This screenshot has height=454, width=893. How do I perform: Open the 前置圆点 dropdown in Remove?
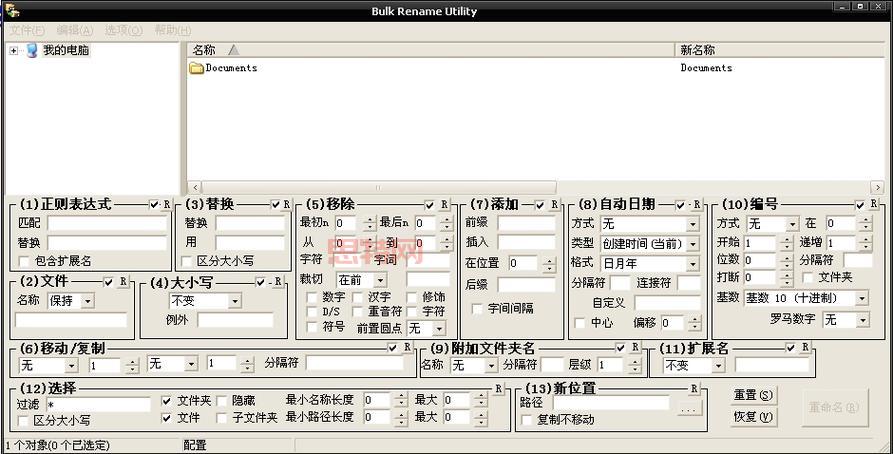click(x=439, y=329)
